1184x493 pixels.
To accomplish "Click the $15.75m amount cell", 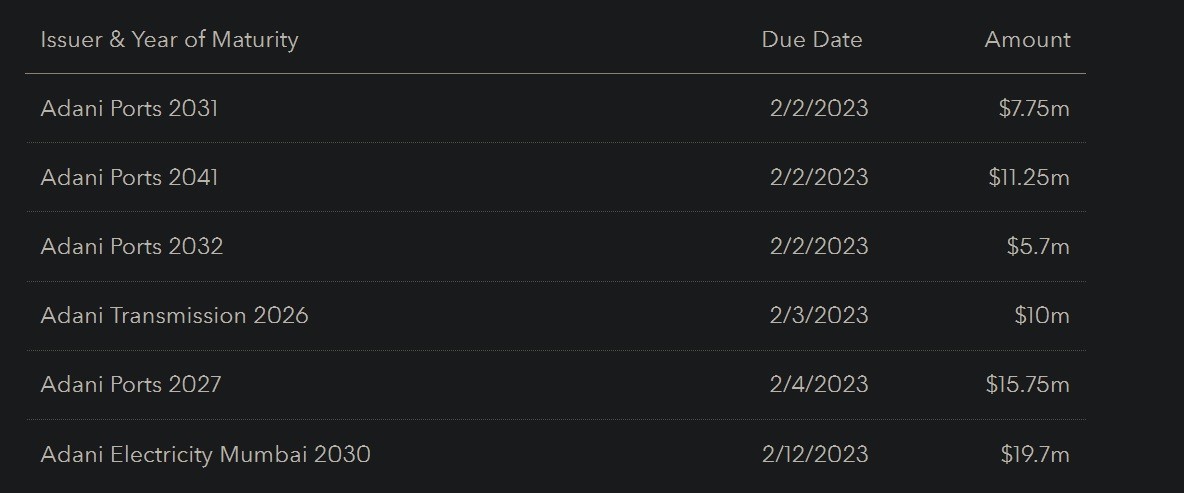I will [x=1027, y=384].
